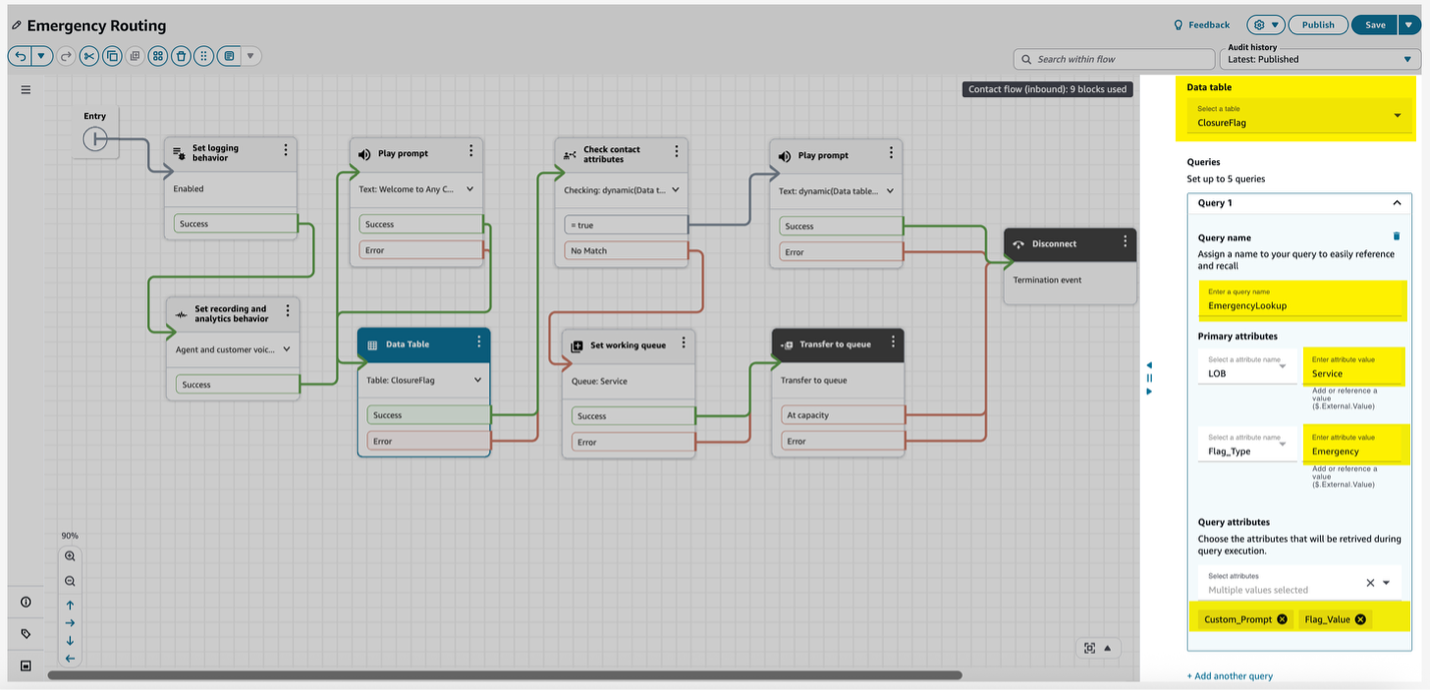Click the horizontal canvas scrollbar
Image resolution: width=1430 pixels, height=693 pixels.
500,675
